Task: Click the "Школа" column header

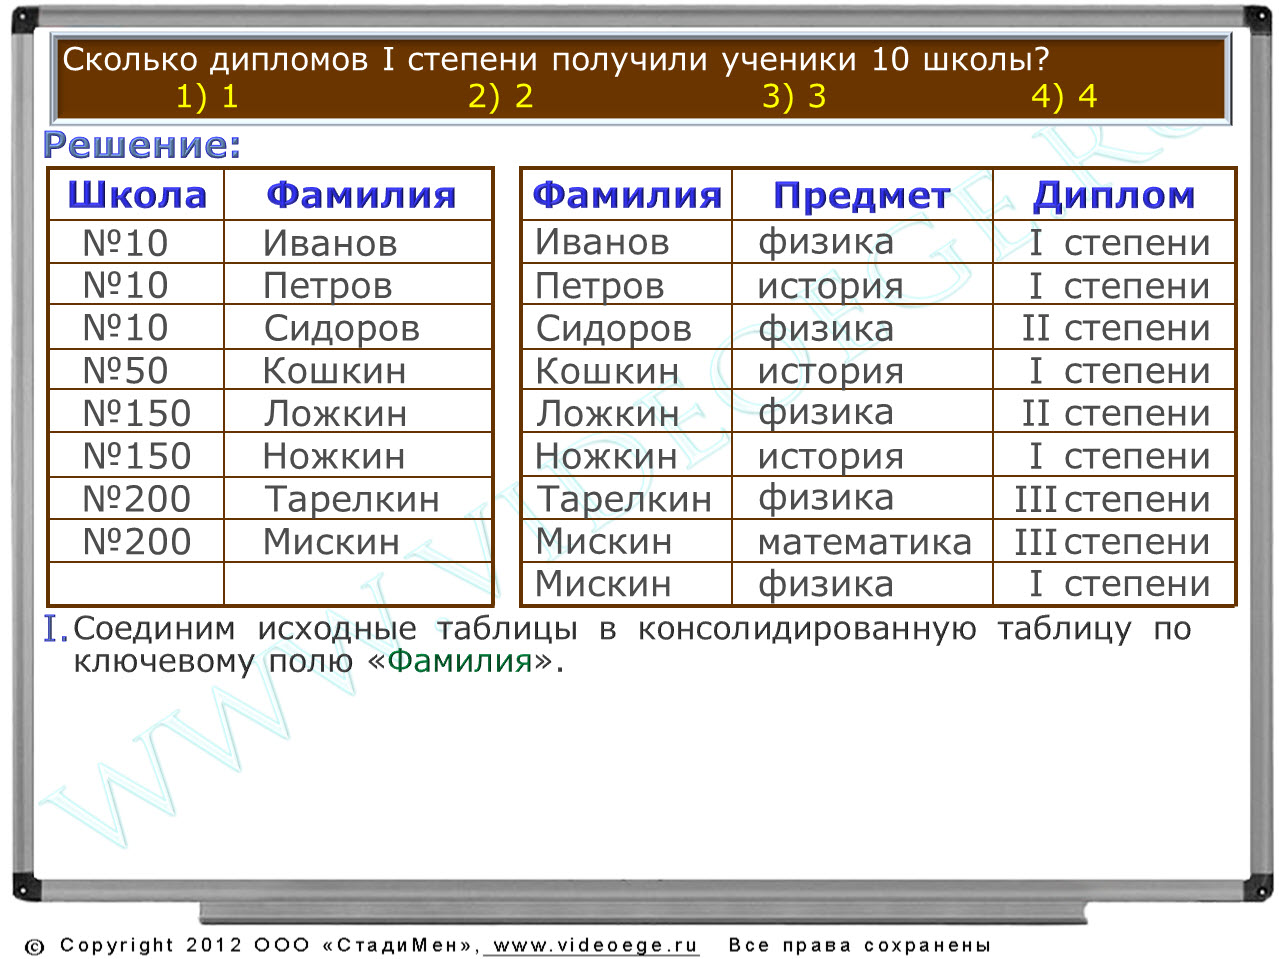Action: coord(137,195)
